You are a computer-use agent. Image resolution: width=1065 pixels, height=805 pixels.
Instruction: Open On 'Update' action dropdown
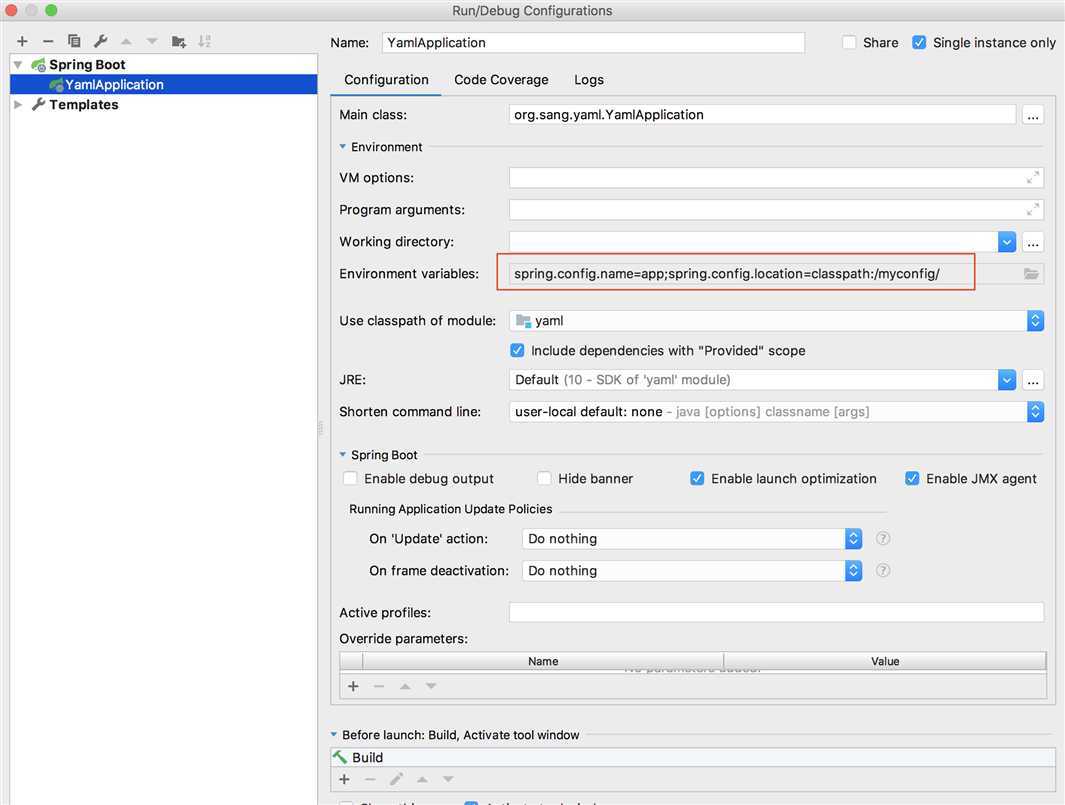pos(854,539)
